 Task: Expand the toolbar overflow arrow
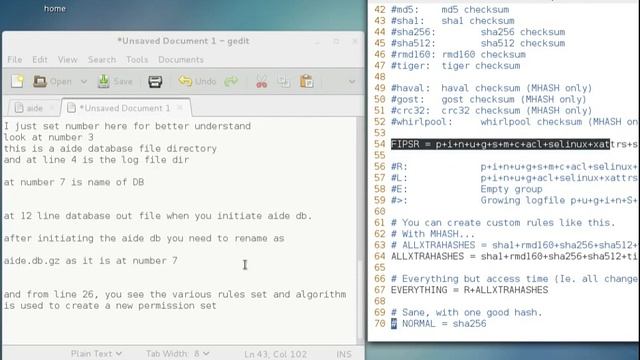[x=351, y=82]
